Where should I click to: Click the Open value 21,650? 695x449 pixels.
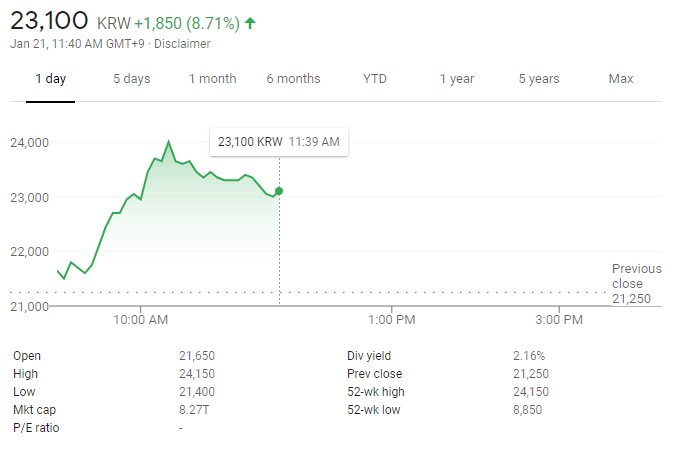(196, 356)
